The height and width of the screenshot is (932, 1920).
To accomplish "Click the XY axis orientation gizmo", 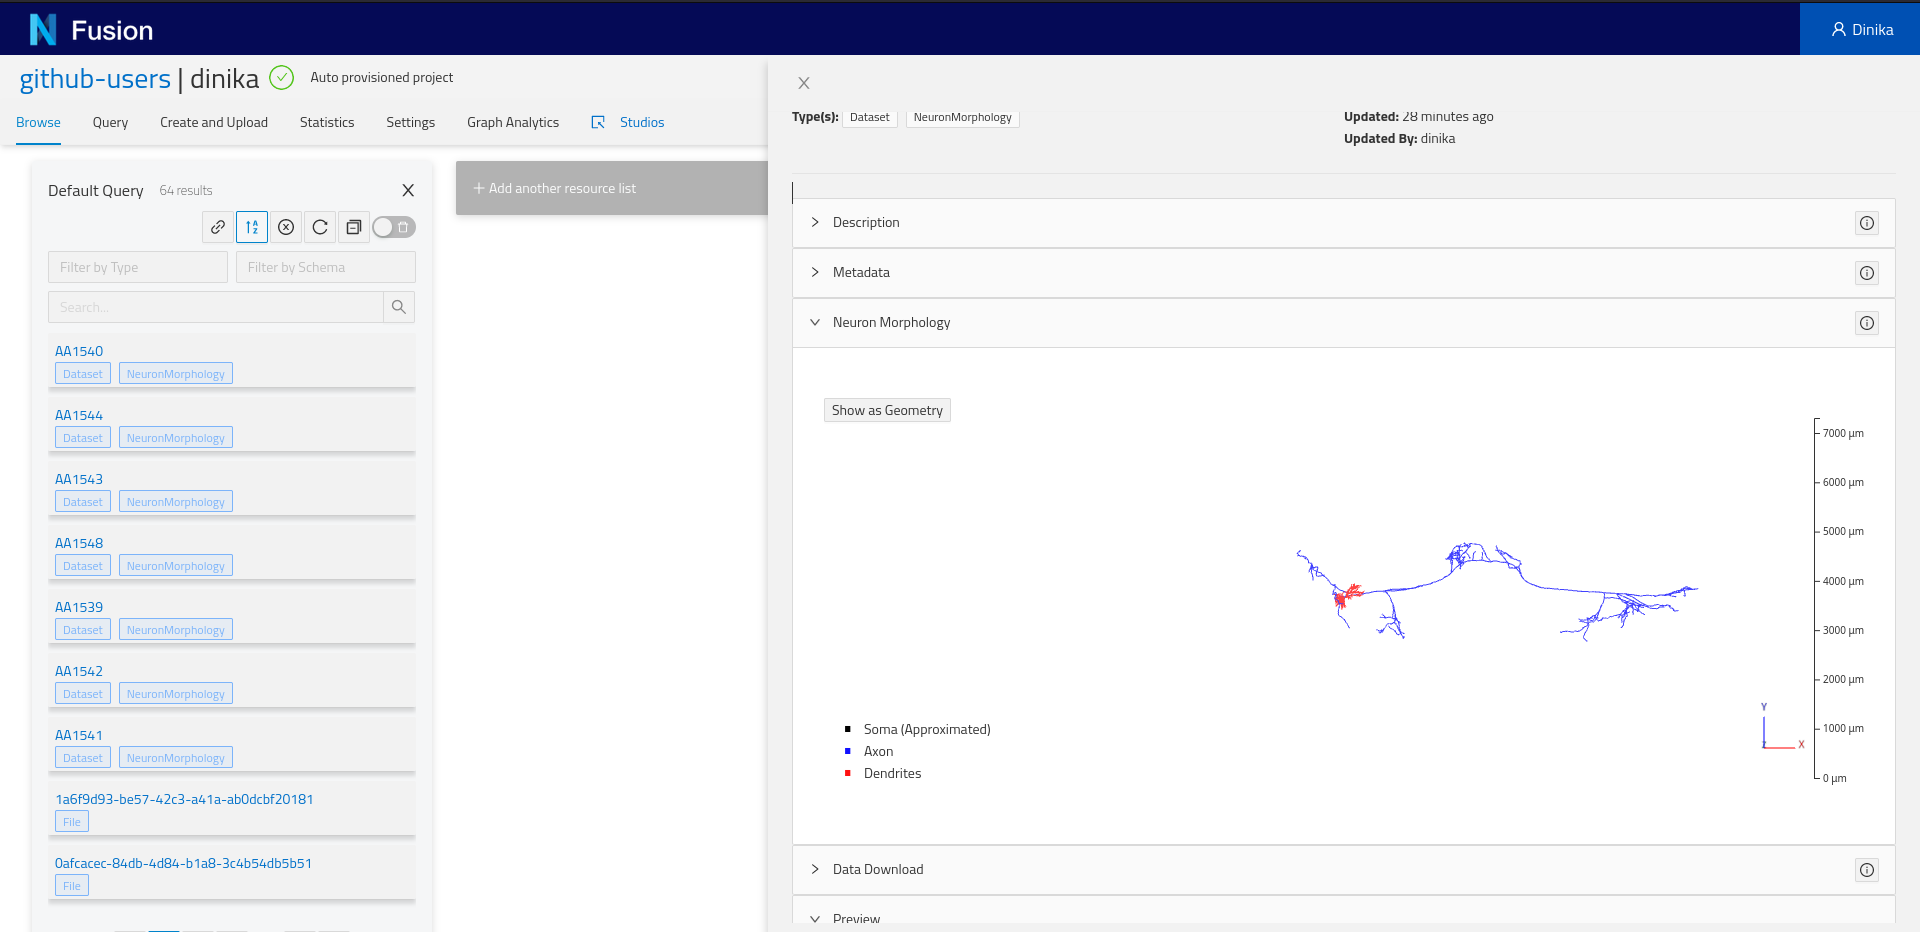I will (x=1782, y=727).
